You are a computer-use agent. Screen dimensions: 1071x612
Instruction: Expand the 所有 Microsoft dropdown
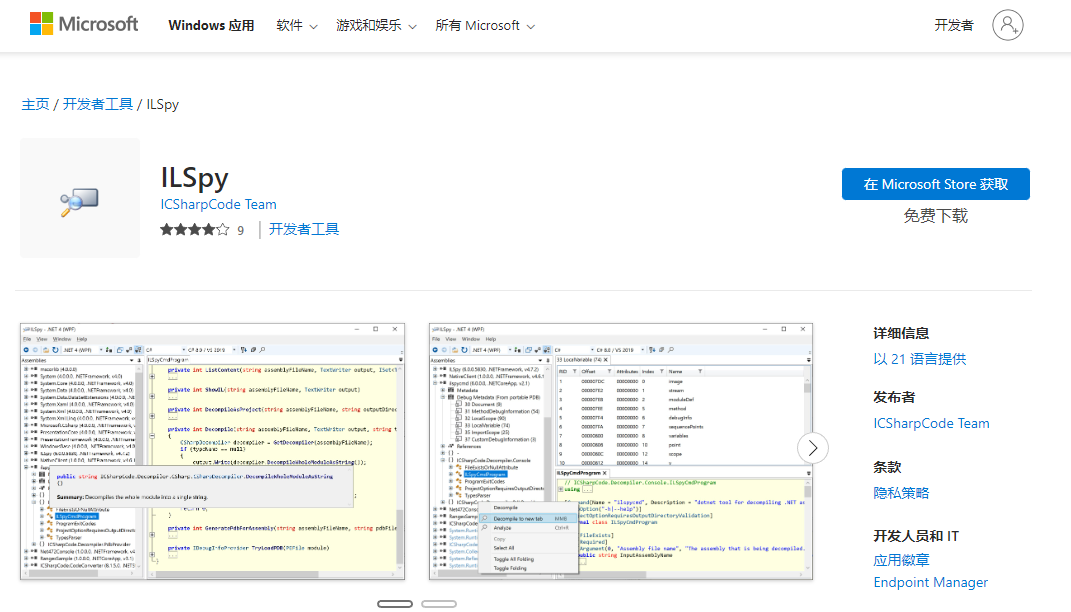pos(484,25)
